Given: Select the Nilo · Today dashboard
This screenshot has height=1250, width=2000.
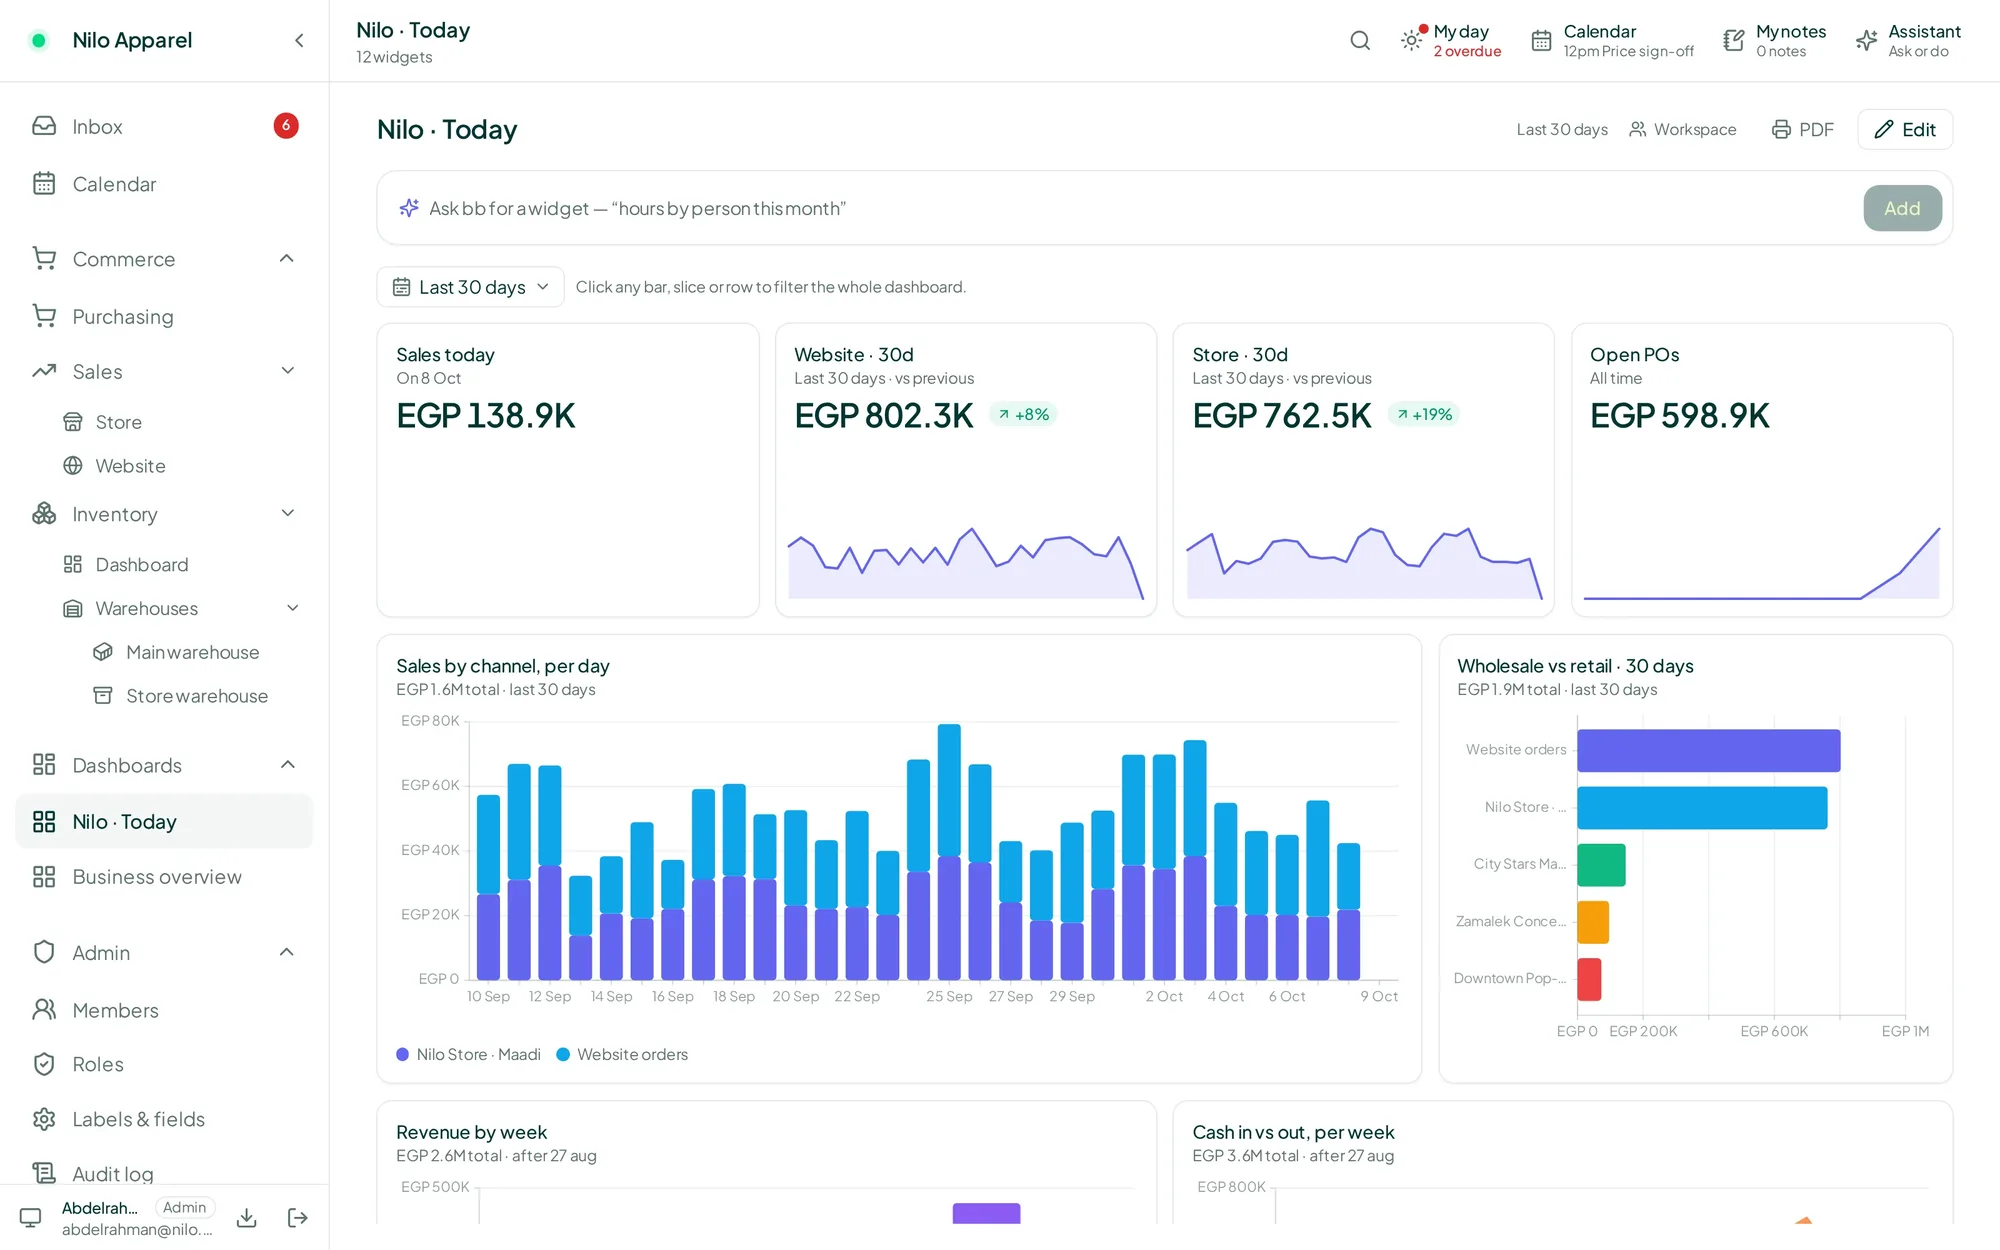Looking at the screenshot, I should 165,821.
